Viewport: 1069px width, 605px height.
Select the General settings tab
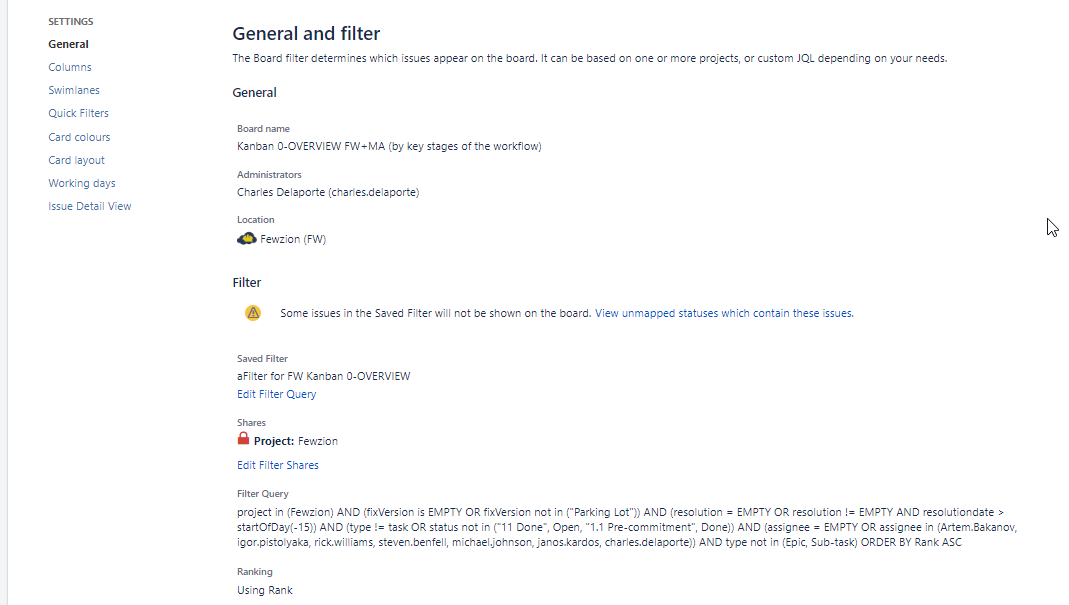click(x=68, y=43)
